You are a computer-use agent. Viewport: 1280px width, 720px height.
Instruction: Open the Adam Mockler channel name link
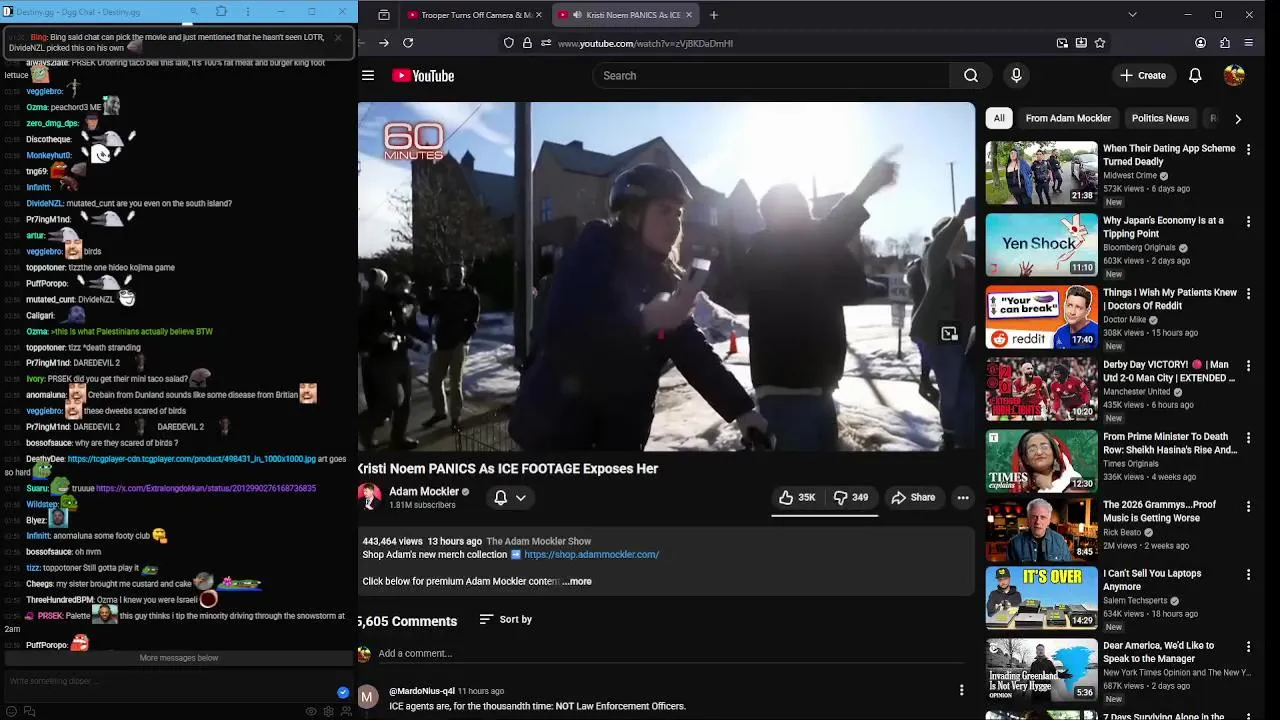pos(424,491)
